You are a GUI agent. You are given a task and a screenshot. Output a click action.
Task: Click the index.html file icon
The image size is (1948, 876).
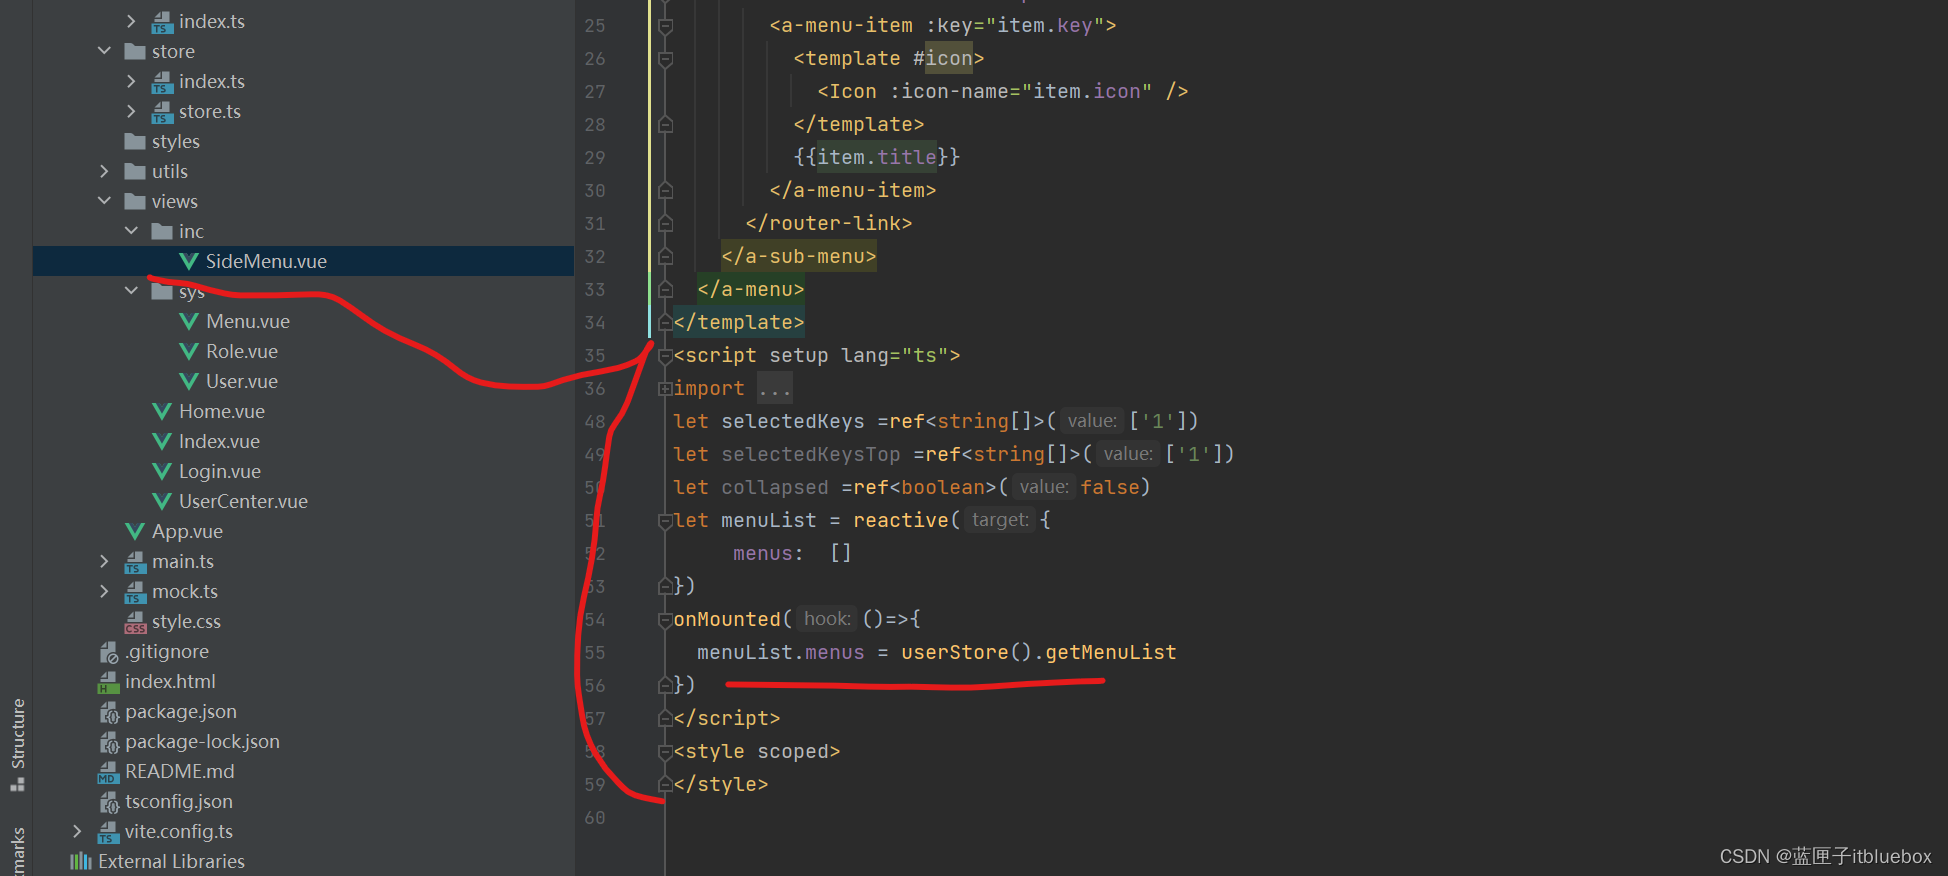click(x=108, y=682)
